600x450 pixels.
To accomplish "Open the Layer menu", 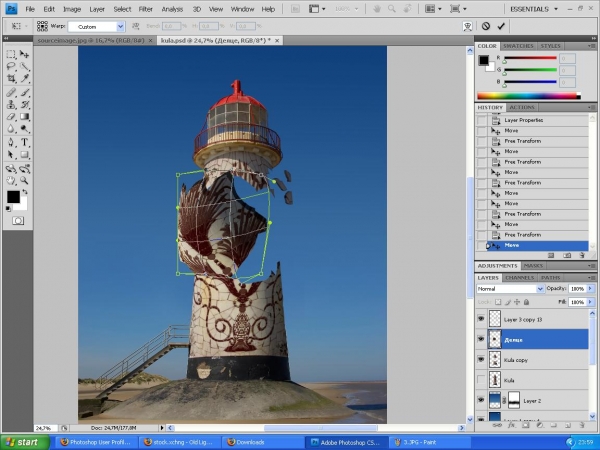I will [x=97, y=9].
